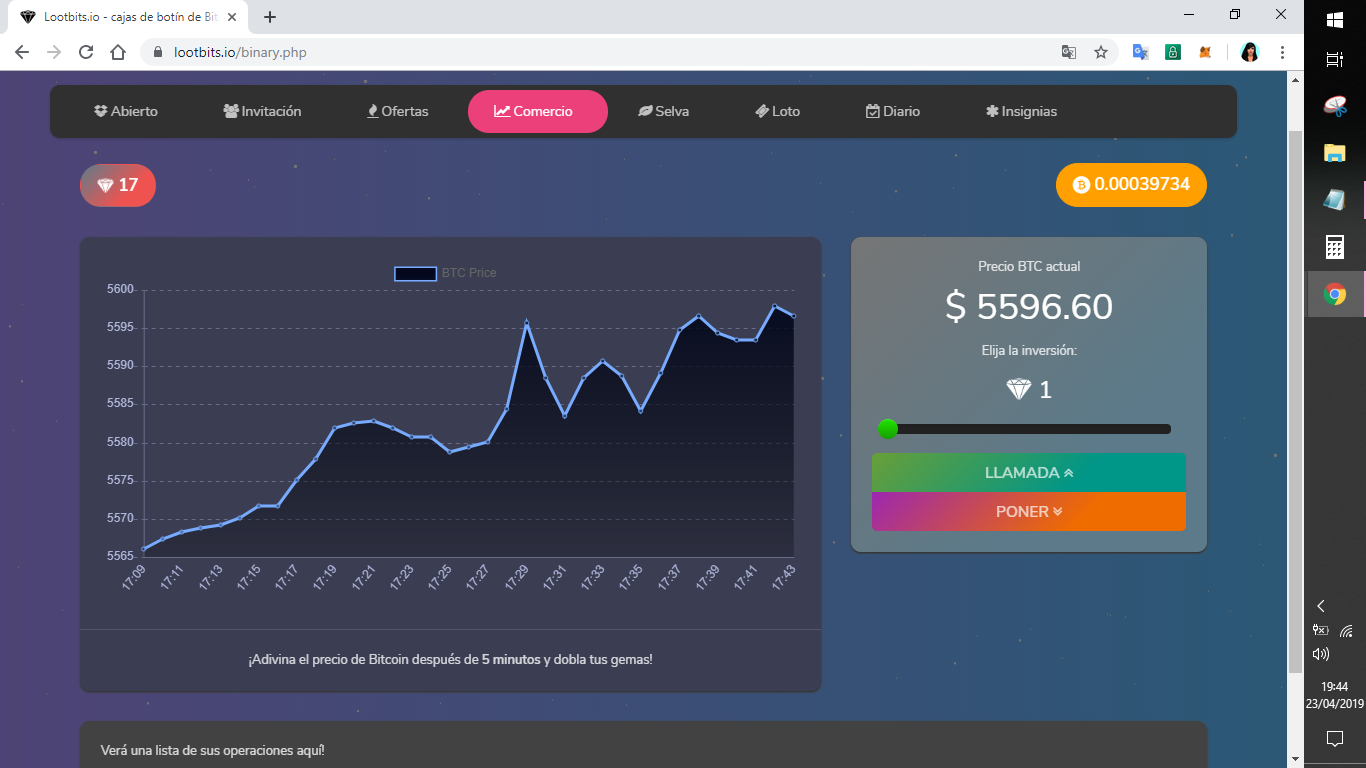
Task: Open the Selva section
Action: (x=664, y=111)
